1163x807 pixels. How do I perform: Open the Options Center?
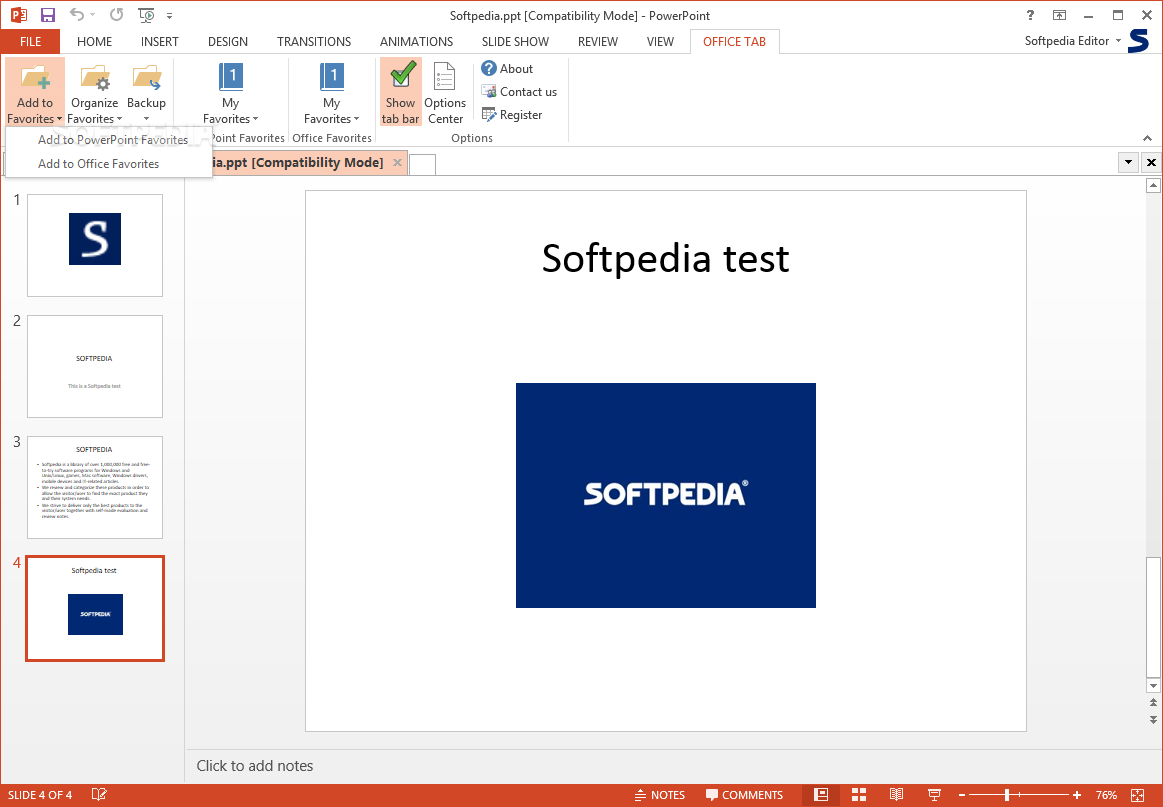click(x=445, y=93)
